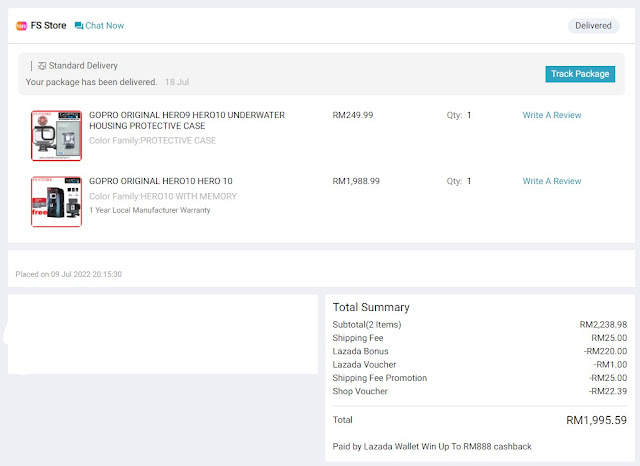Viewport: 640px width, 466px height.
Task: Start a chat via Chat Now link
Action: click(104, 26)
